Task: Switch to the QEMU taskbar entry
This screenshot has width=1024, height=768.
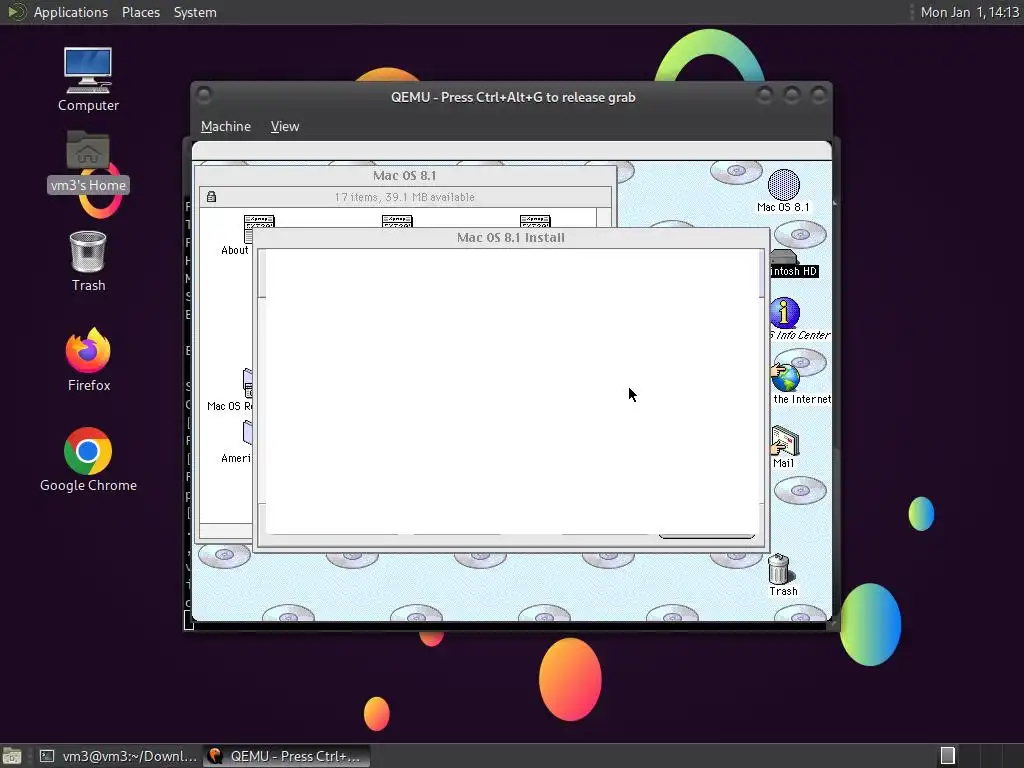Action: tap(286, 756)
